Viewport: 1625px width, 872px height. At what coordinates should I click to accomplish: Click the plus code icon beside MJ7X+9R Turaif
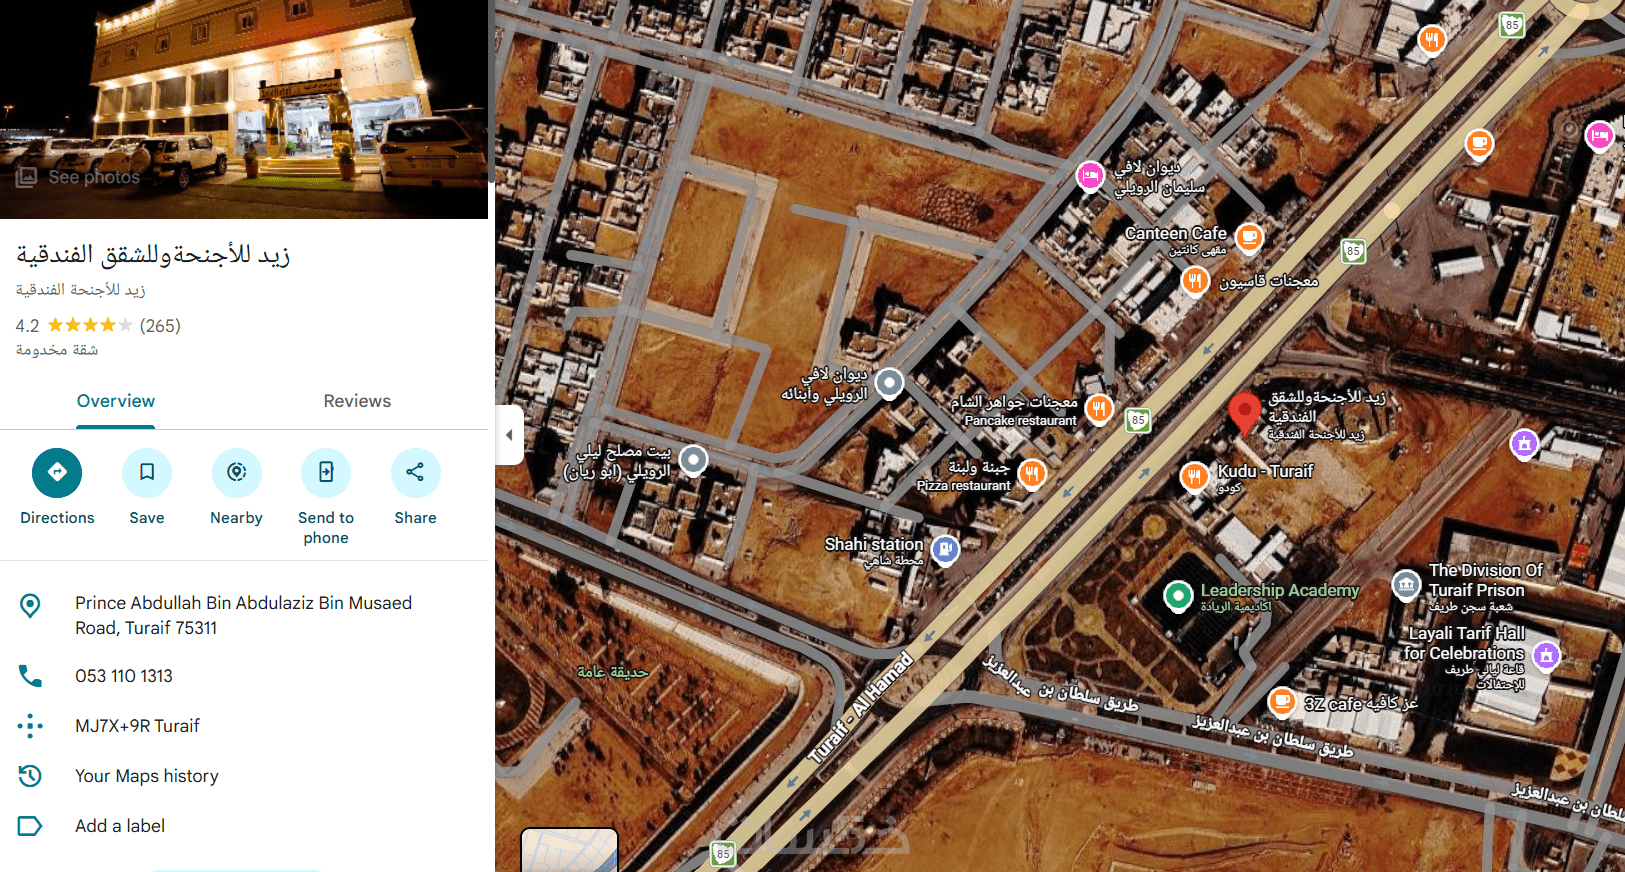30,726
